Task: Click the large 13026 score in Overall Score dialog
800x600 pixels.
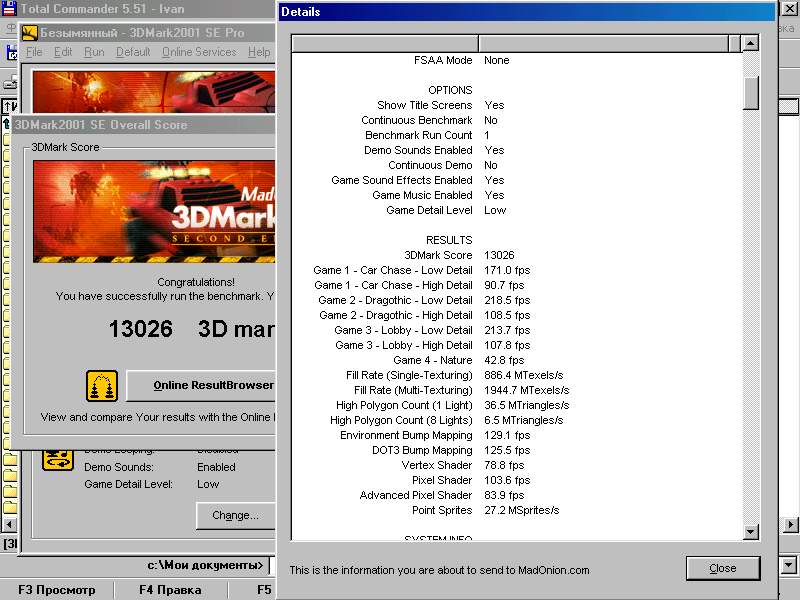Action: pyautogui.click(x=141, y=329)
